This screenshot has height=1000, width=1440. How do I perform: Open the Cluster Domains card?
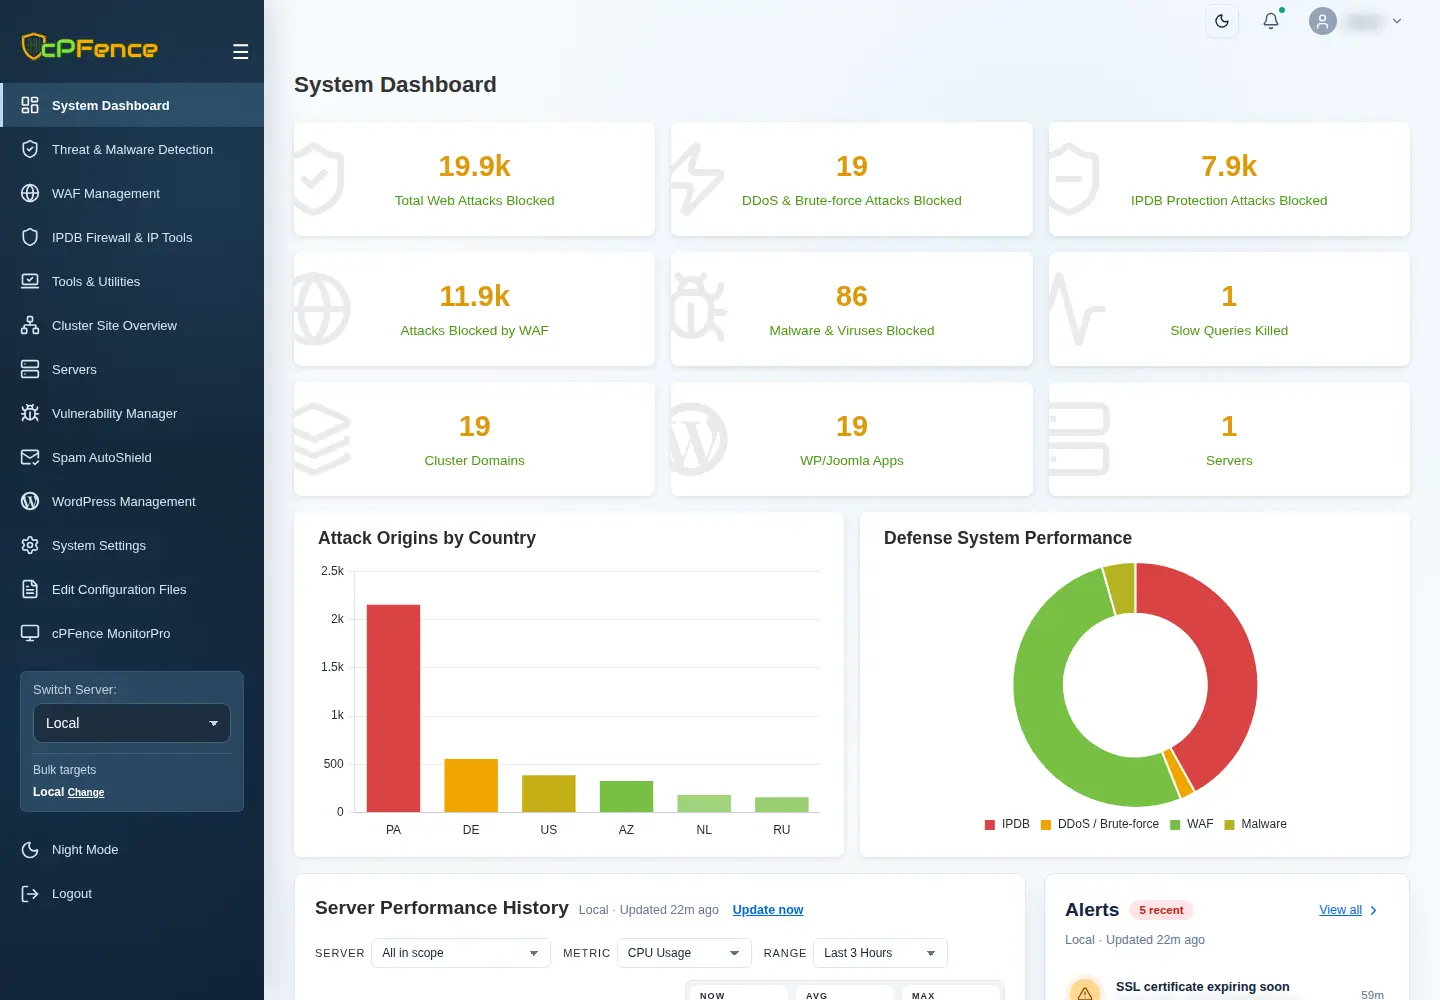click(474, 439)
